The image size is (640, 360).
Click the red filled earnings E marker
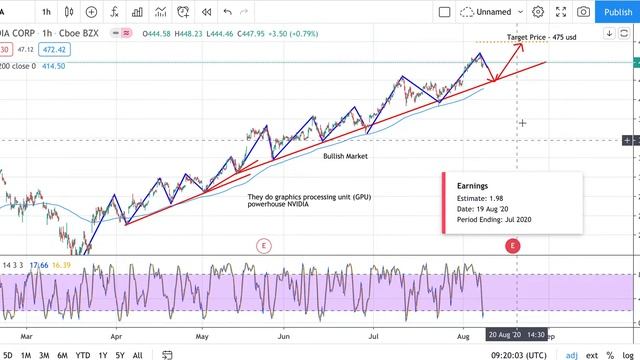(513, 246)
